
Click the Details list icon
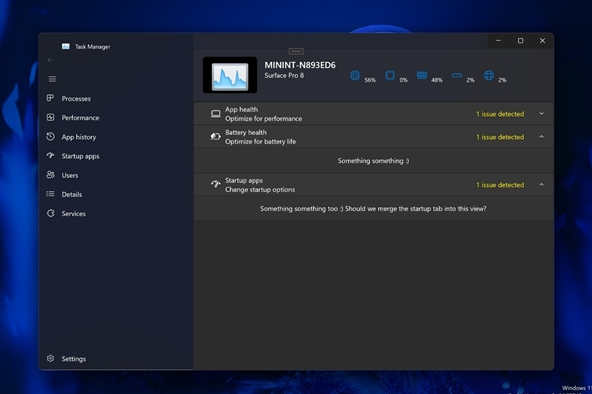tap(50, 194)
